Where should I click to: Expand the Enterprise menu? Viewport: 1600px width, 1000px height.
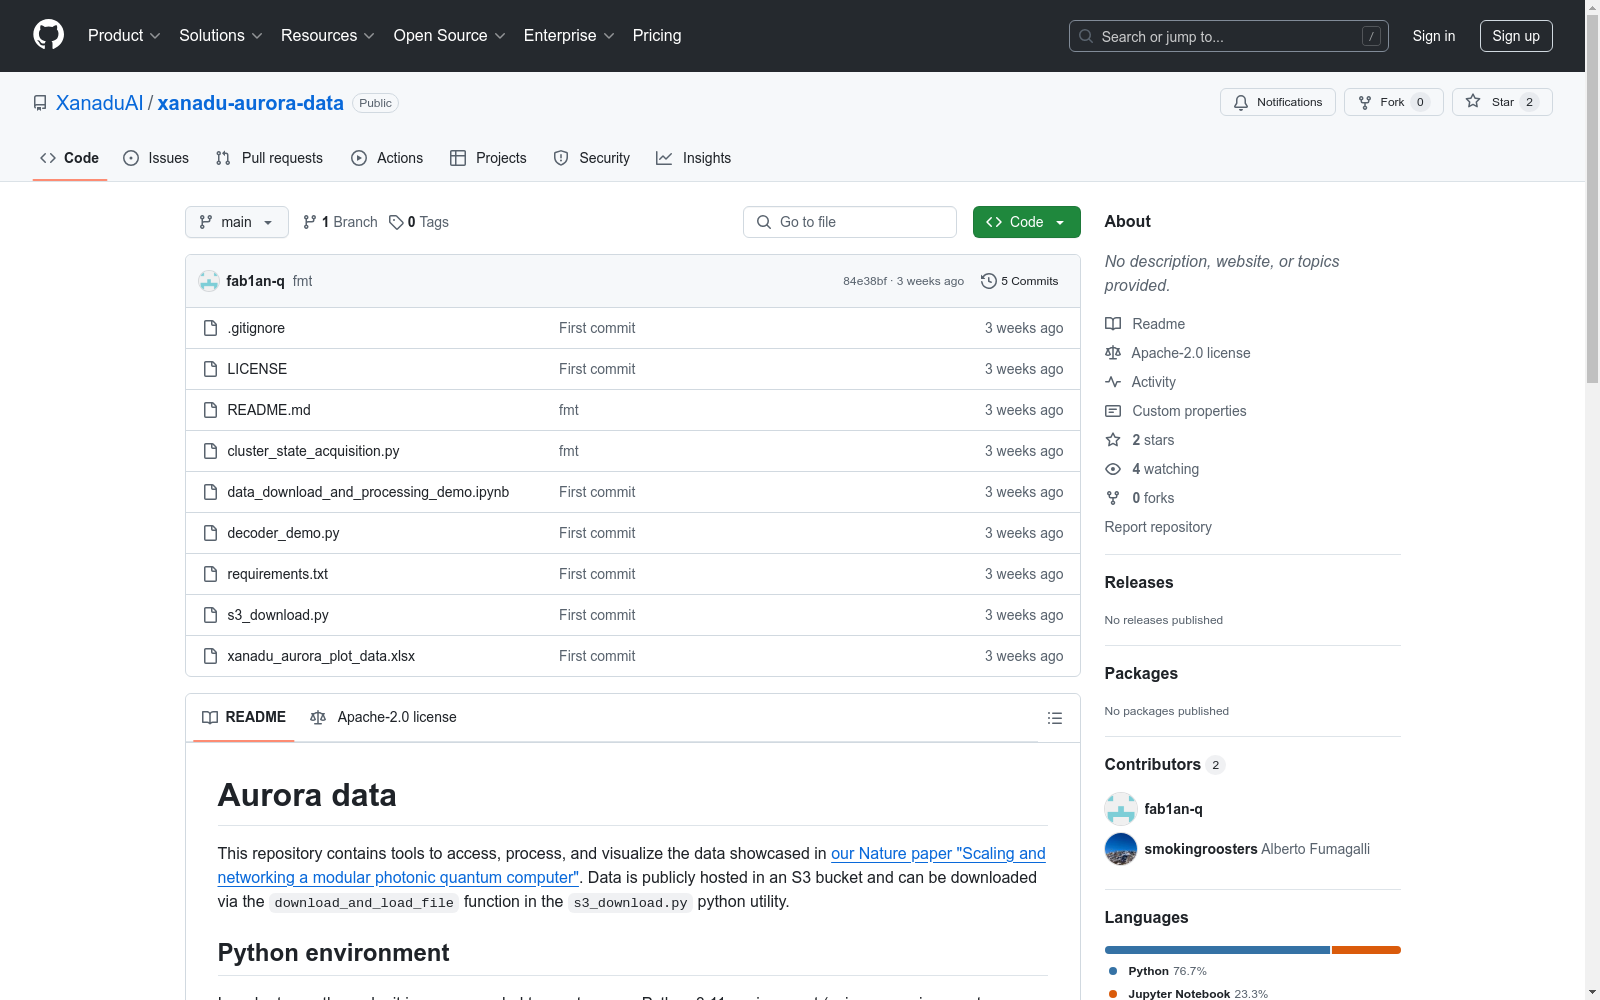(x=569, y=35)
